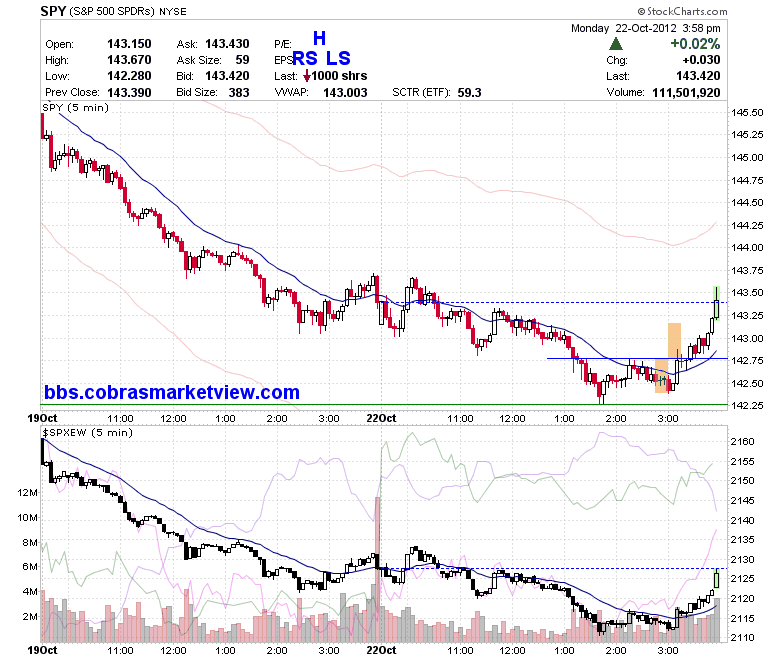780x659 pixels.
Task: Click the SPY ticker title
Action: pyautogui.click(x=53, y=11)
